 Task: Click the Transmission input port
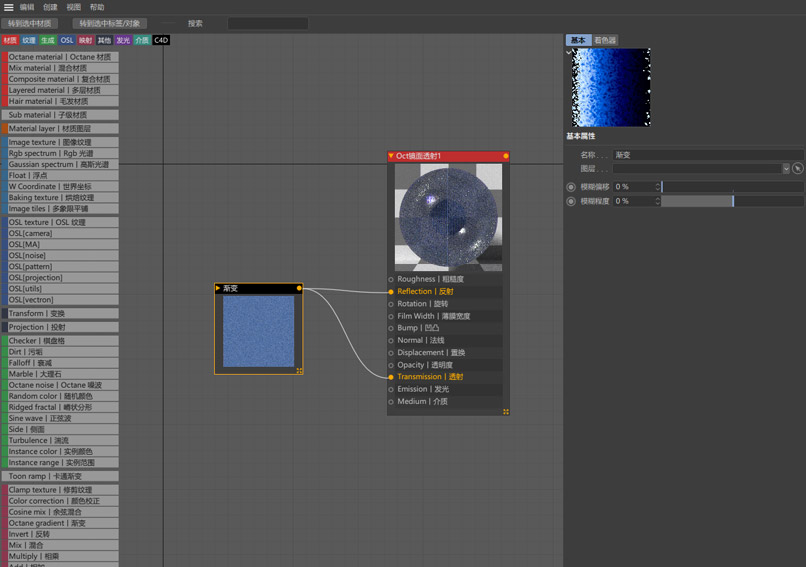coord(391,377)
